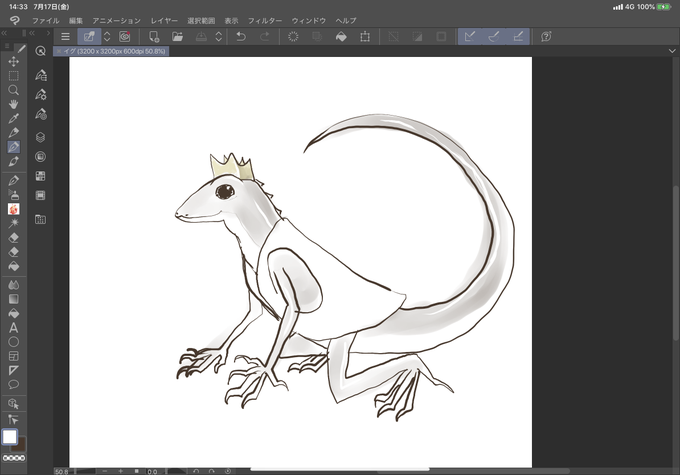Viewport: 680px width, 475px height.
Task: Select the red flower Decoration tool
Action: (13, 209)
